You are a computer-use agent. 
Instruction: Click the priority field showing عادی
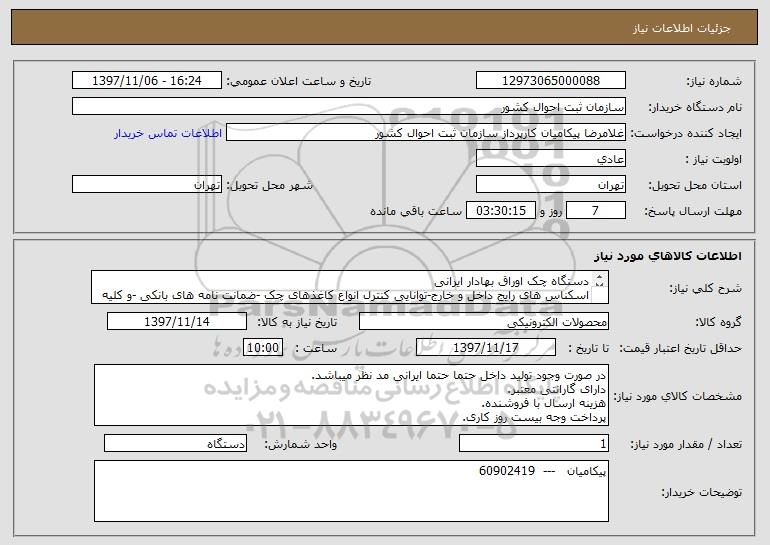pos(550,159)
